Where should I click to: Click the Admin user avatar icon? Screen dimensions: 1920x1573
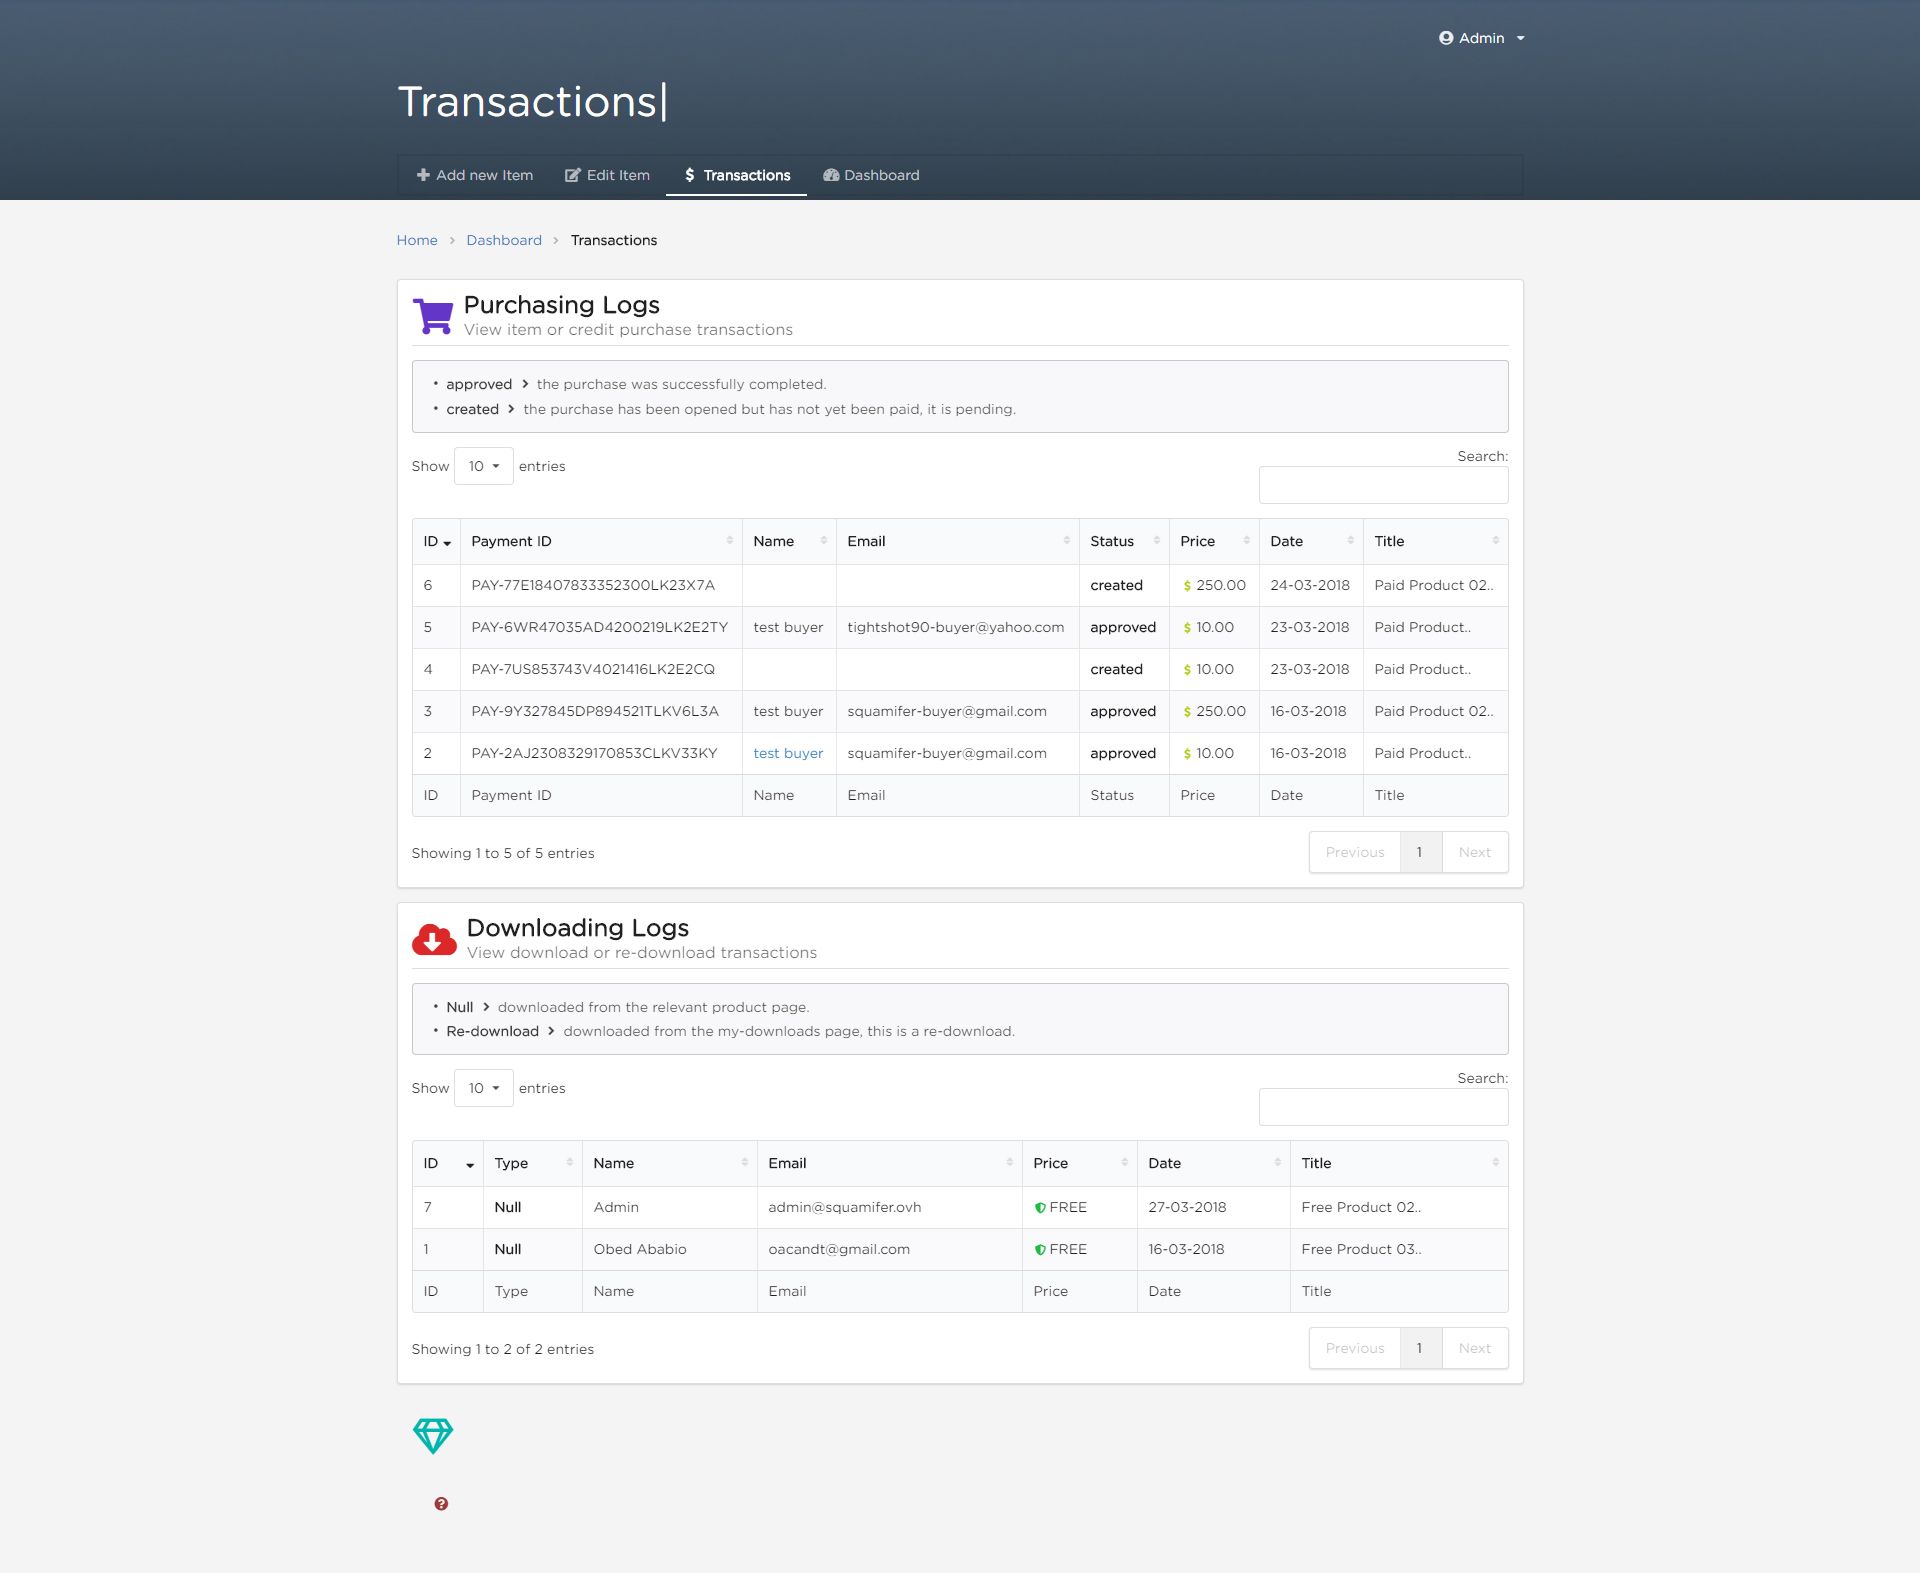click(x=1445, y=38)
